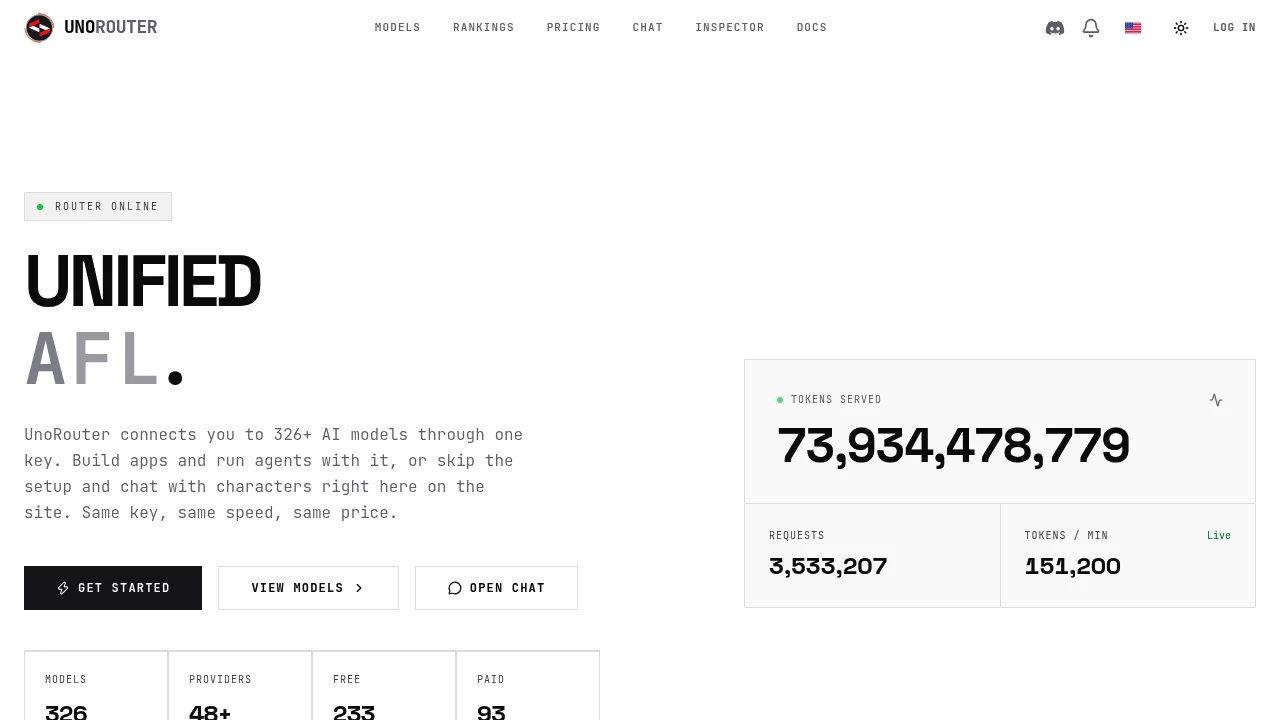
Task: Click the Tokens / Min value 151,200
Action: pyautogui.click(x=1073, y=567)
